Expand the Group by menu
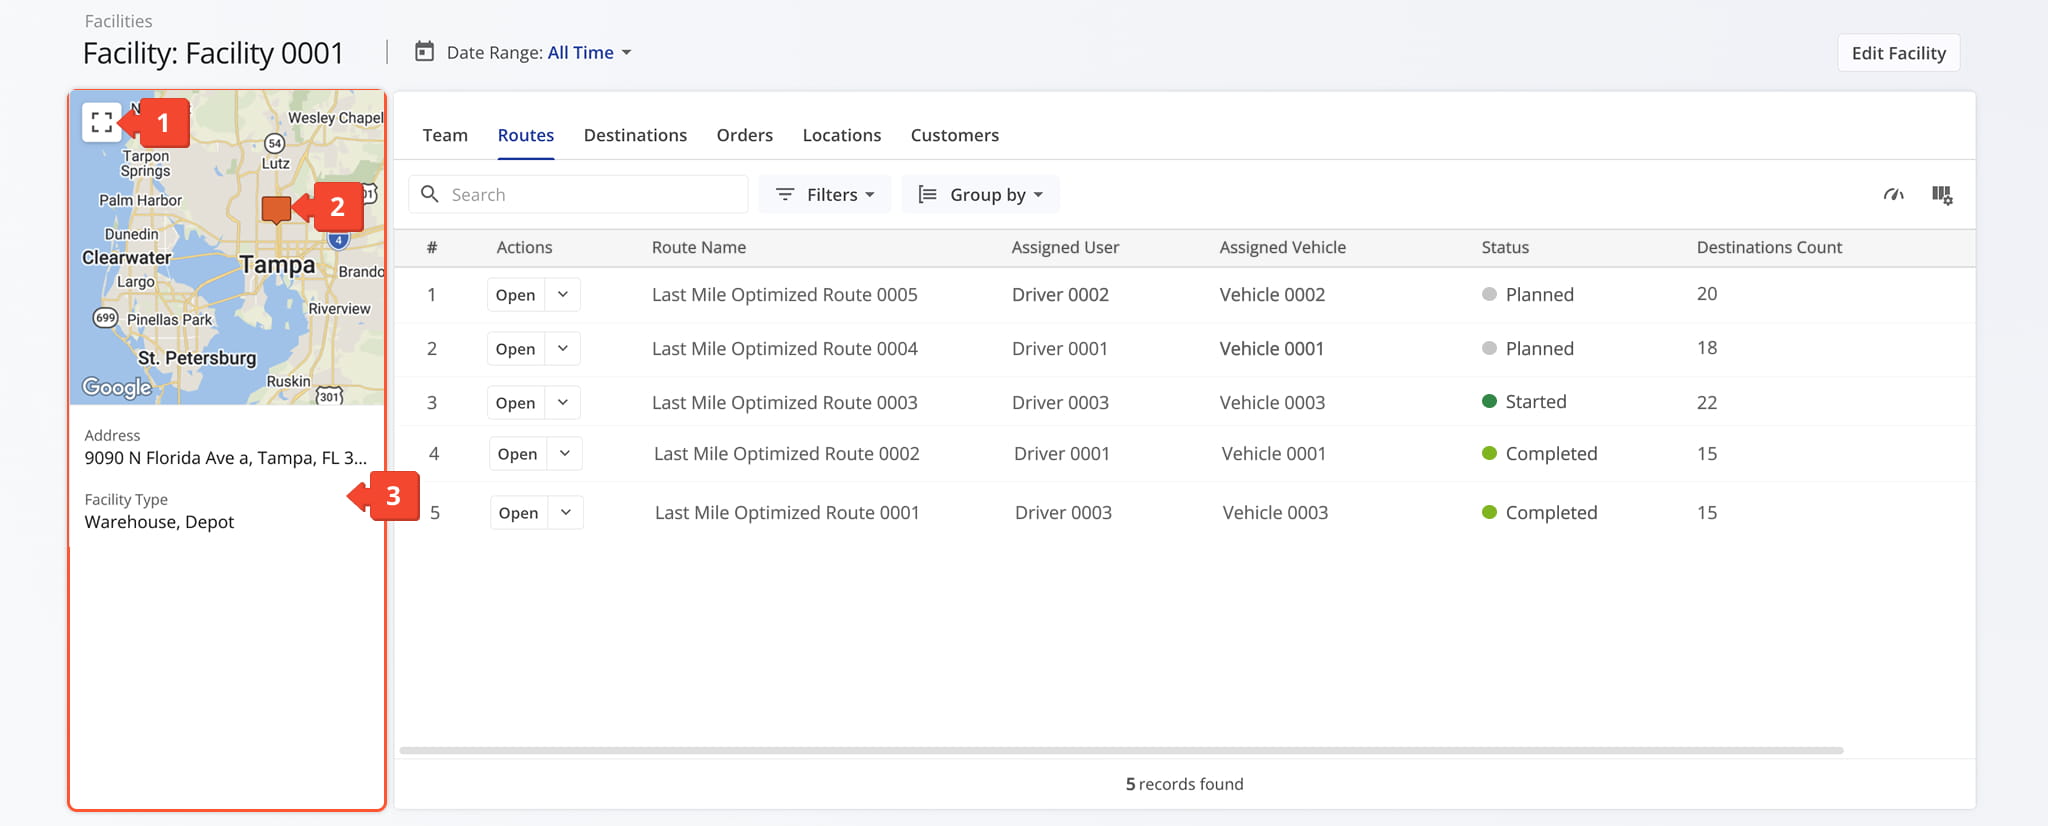This screenshot has height=826, width=2048. 980,195
